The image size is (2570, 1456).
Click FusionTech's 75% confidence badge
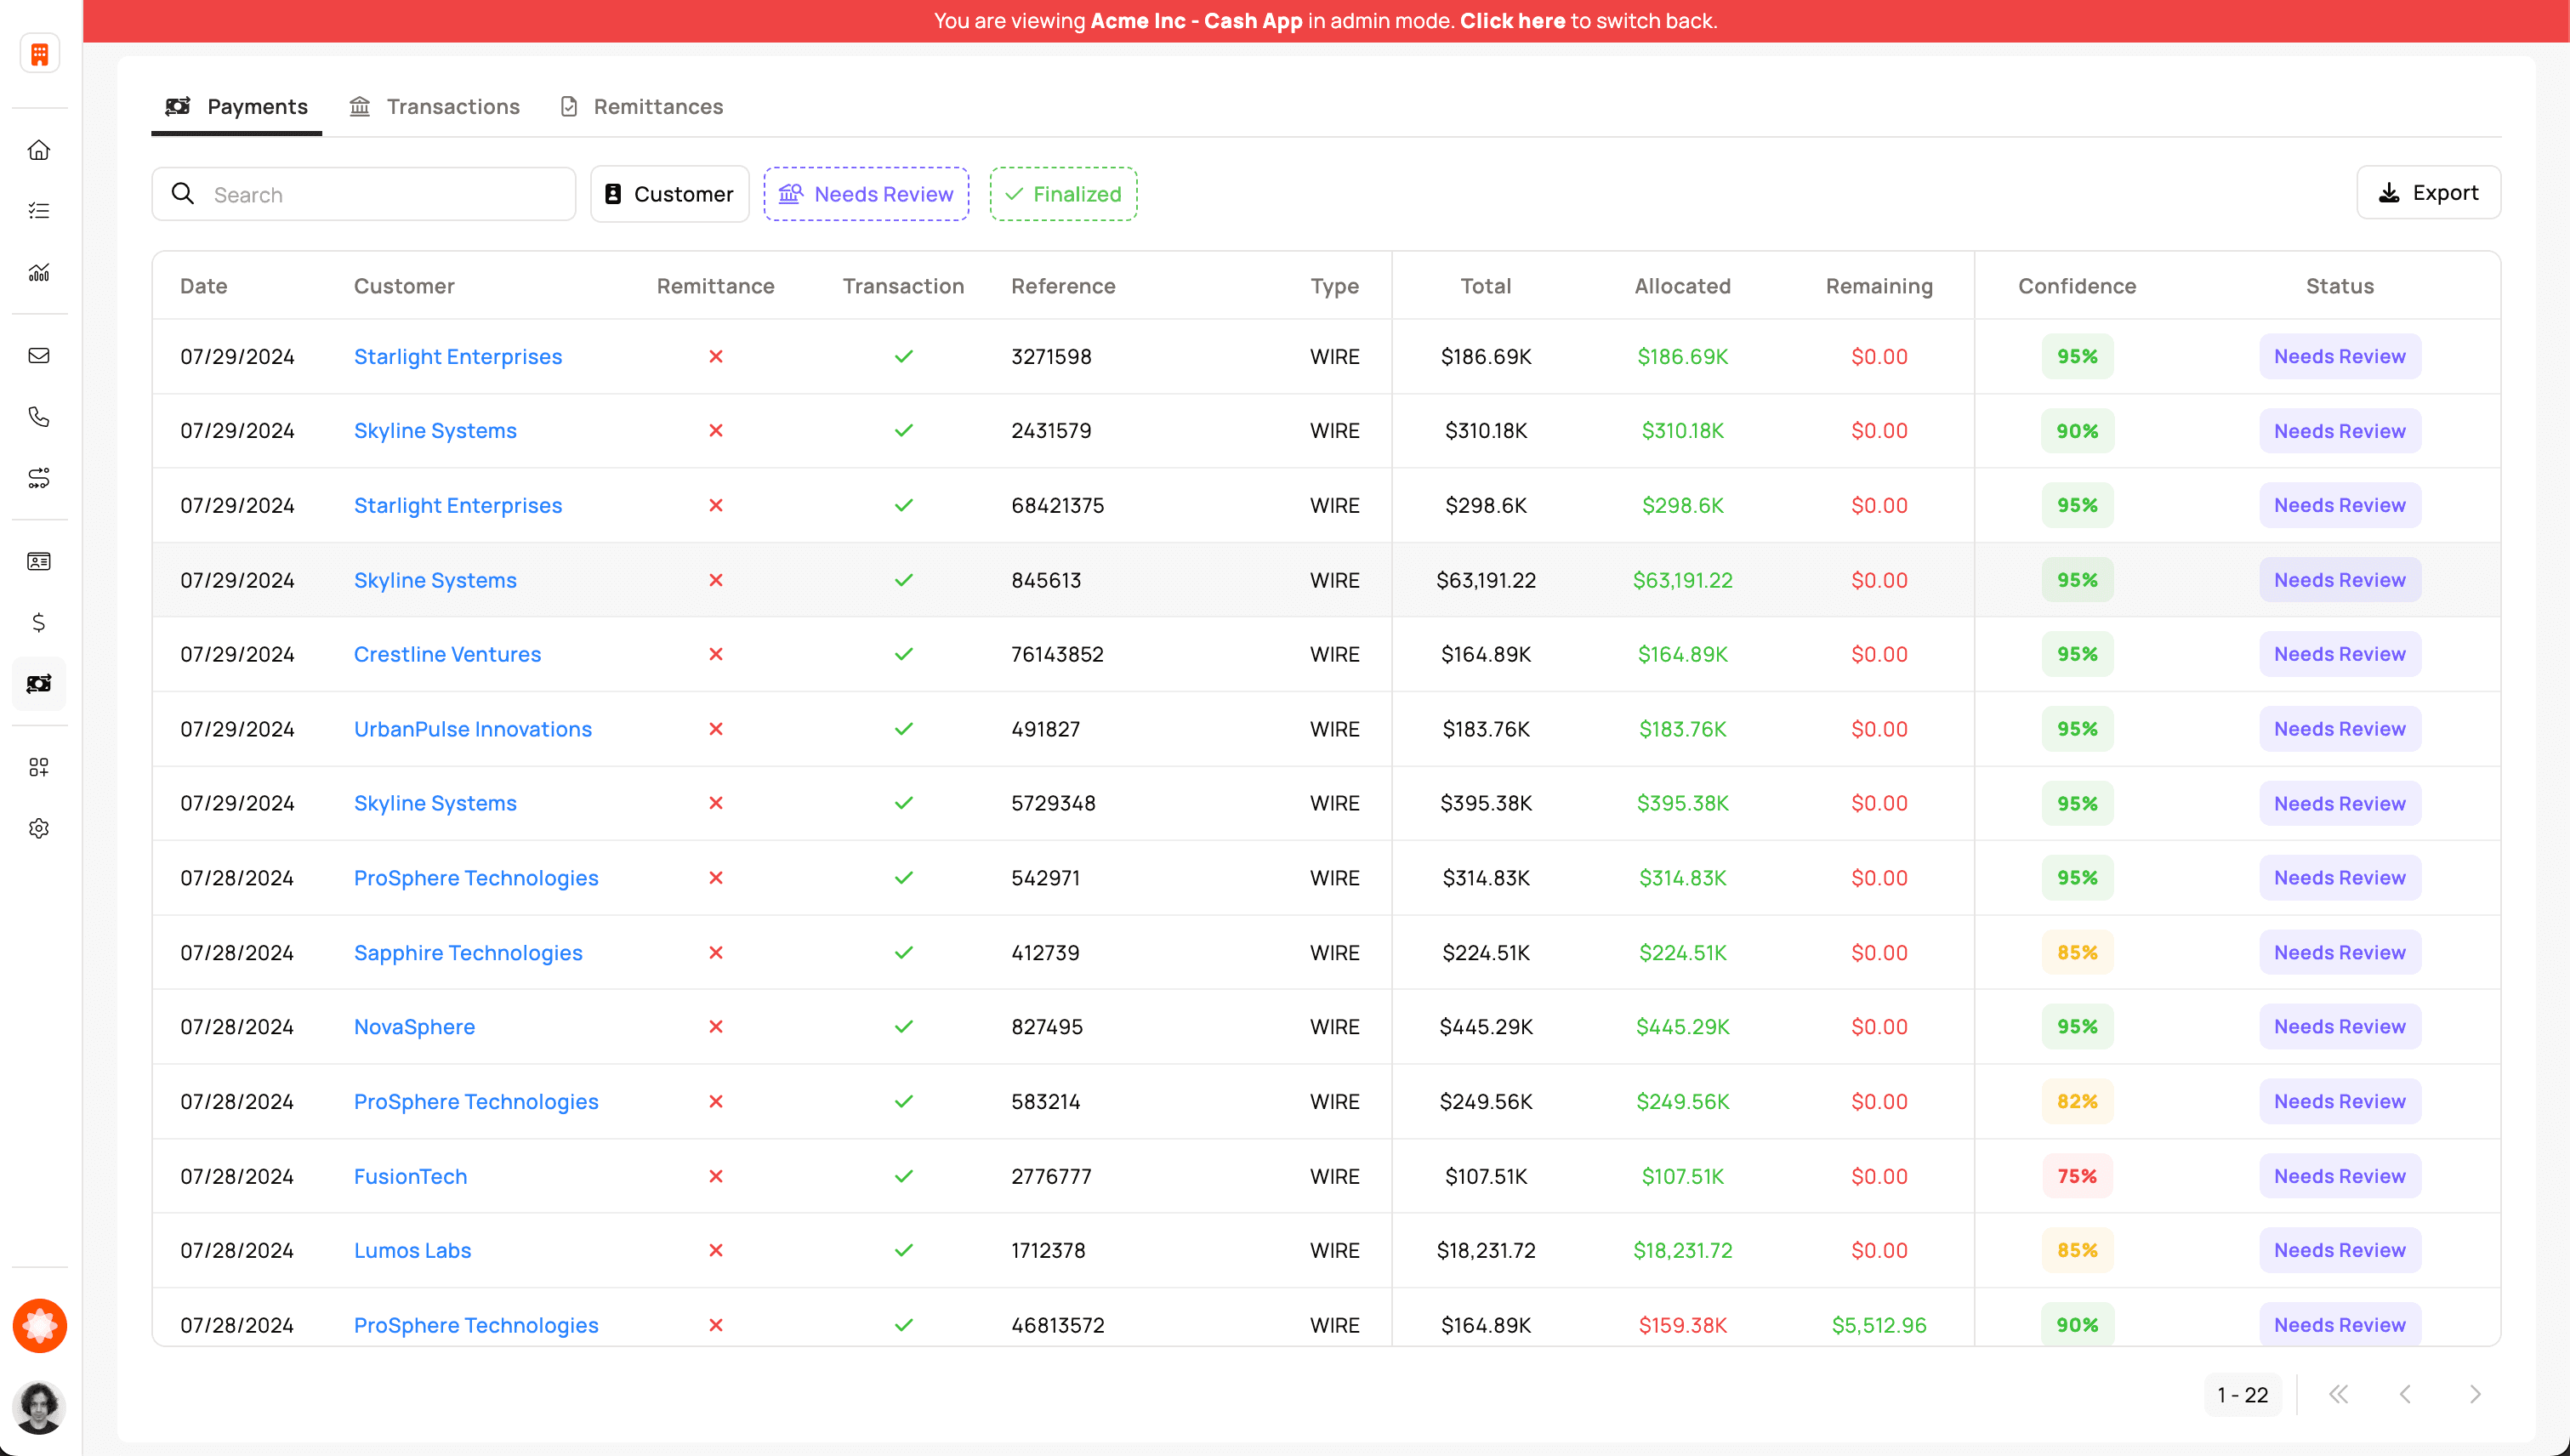(x=2076, y=1176)
